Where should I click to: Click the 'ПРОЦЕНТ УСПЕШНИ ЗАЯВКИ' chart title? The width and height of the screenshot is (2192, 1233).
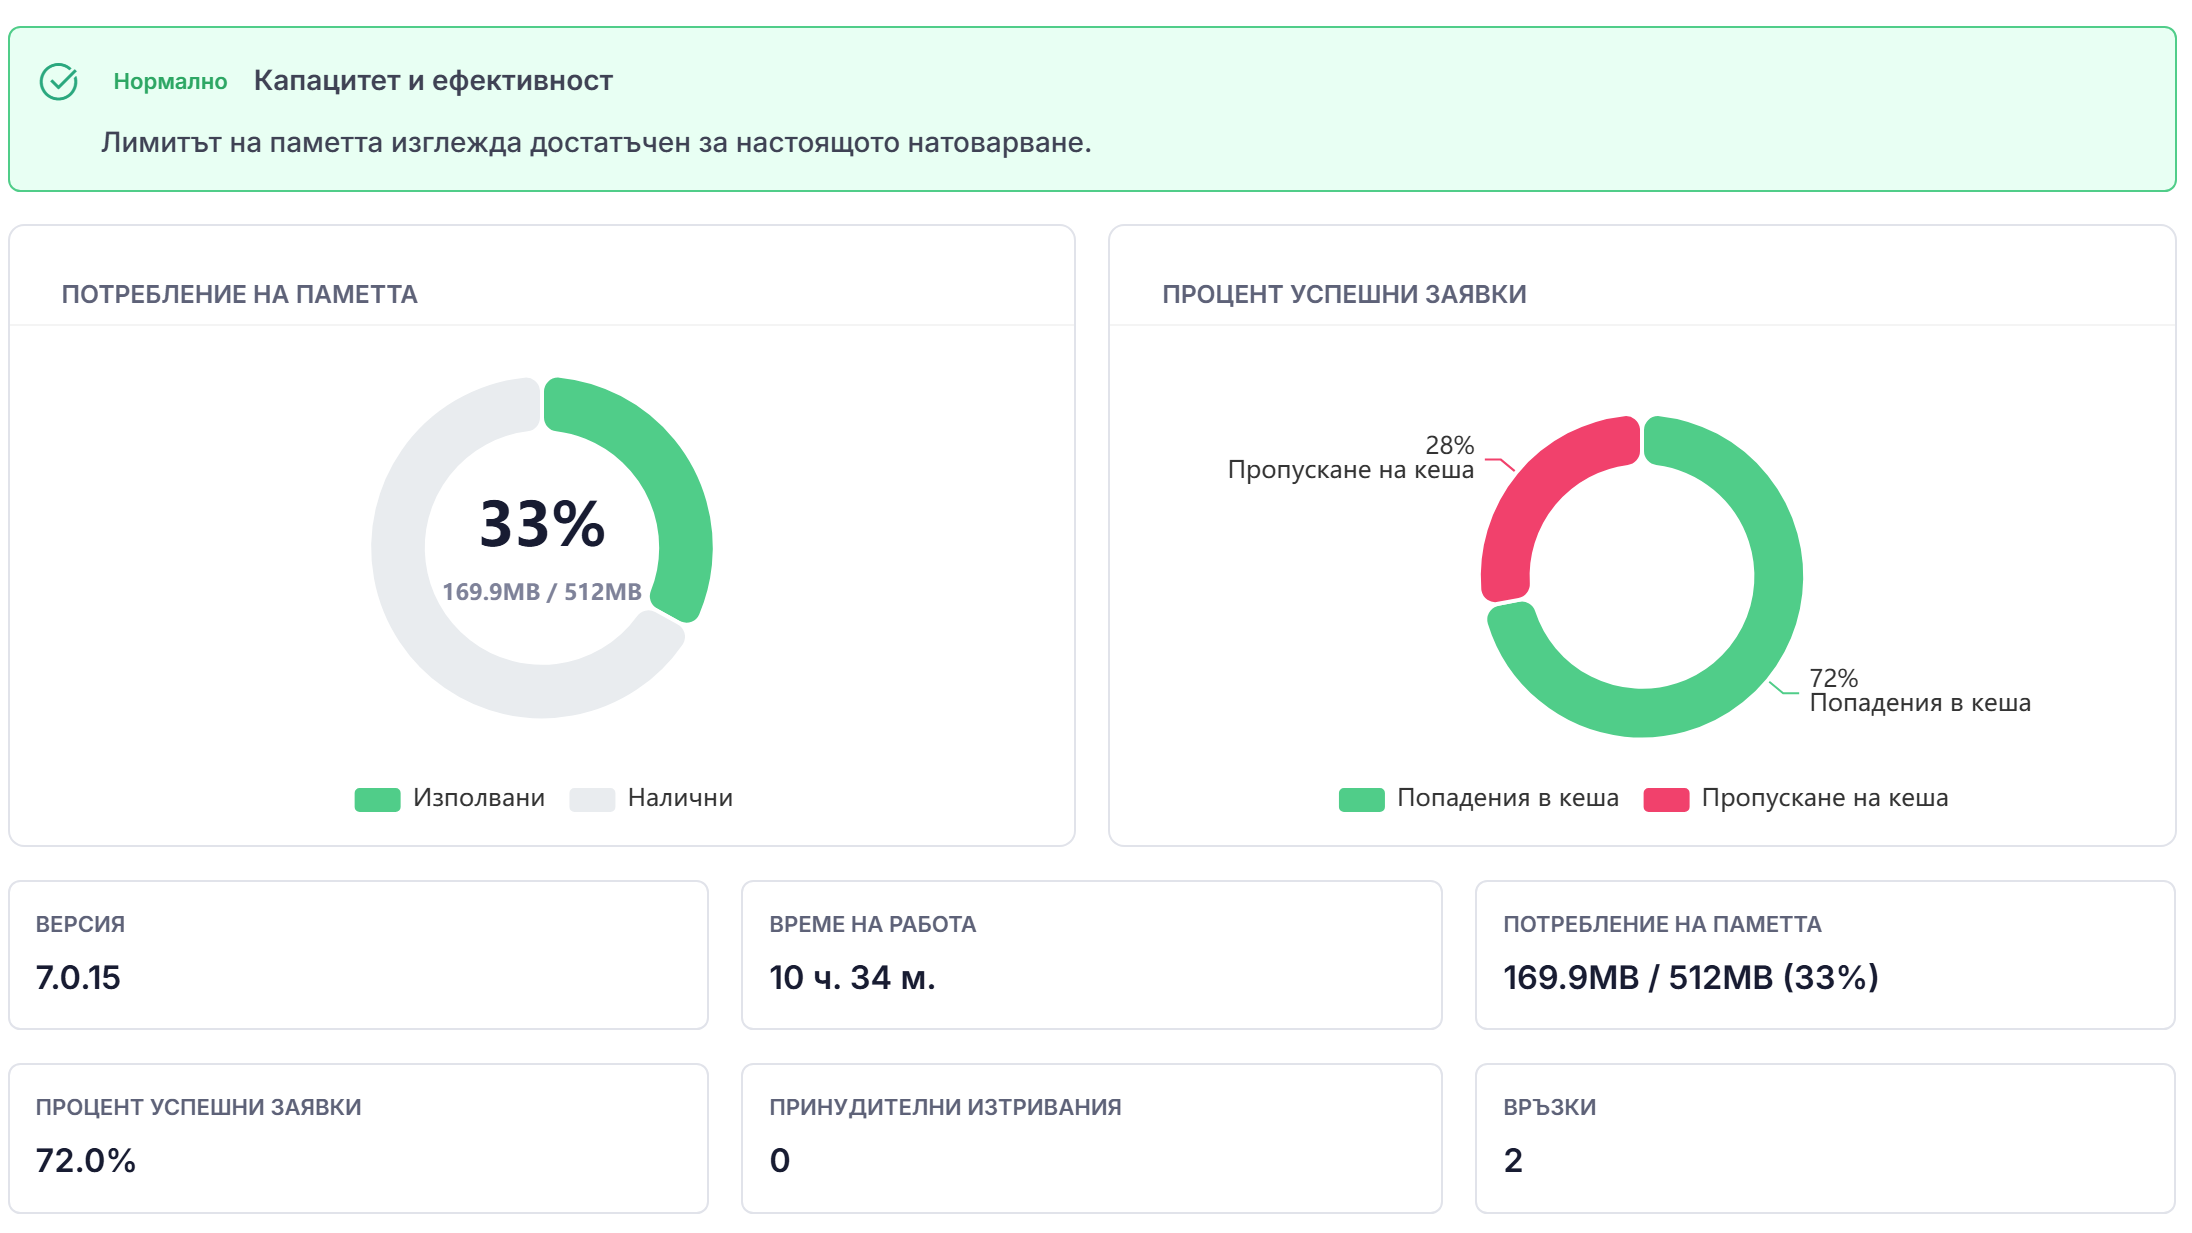coord(1344,294)
